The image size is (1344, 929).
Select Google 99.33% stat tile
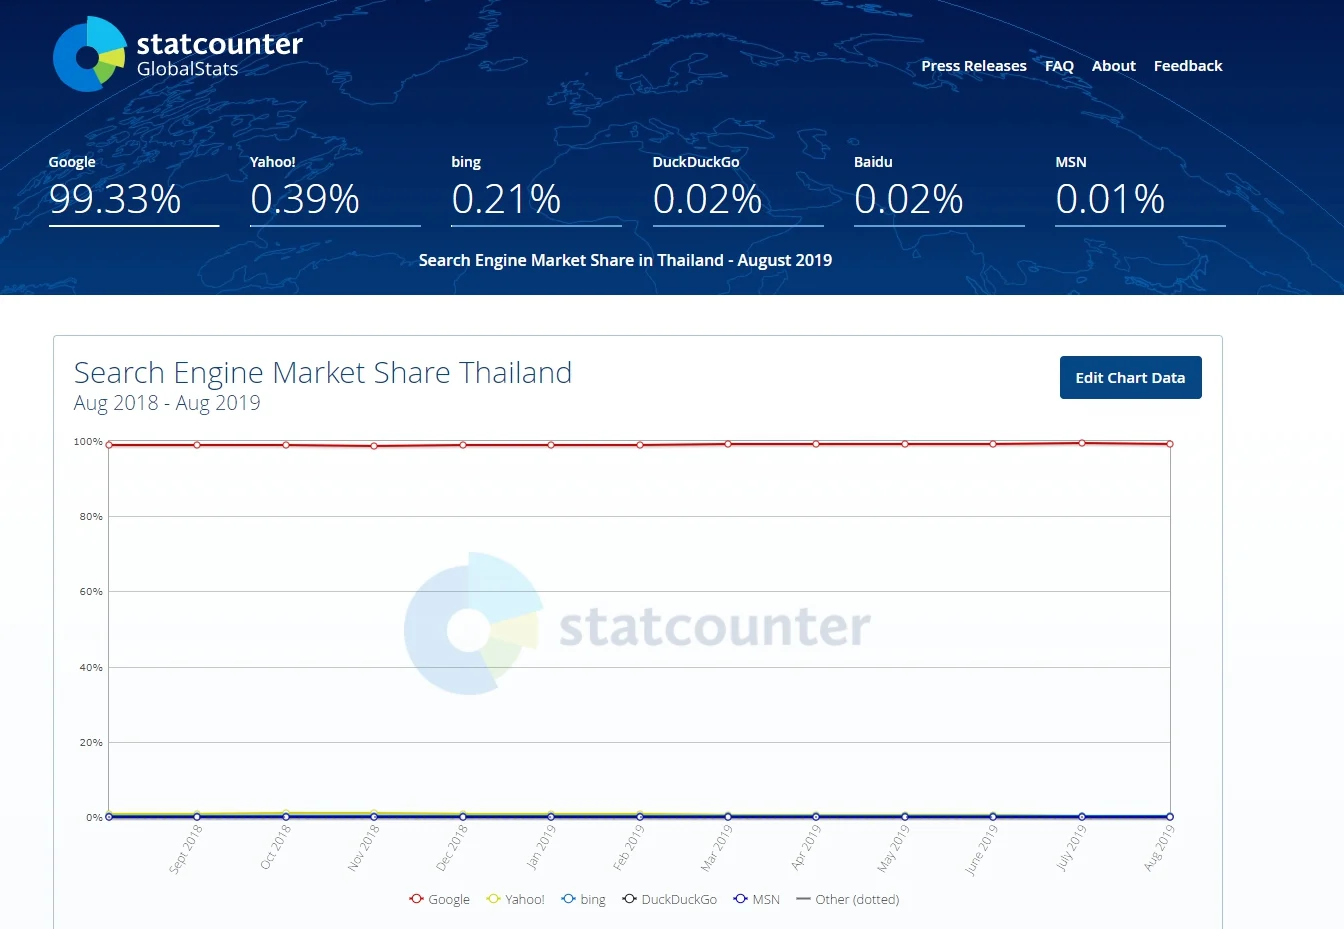tap(134, 189)
